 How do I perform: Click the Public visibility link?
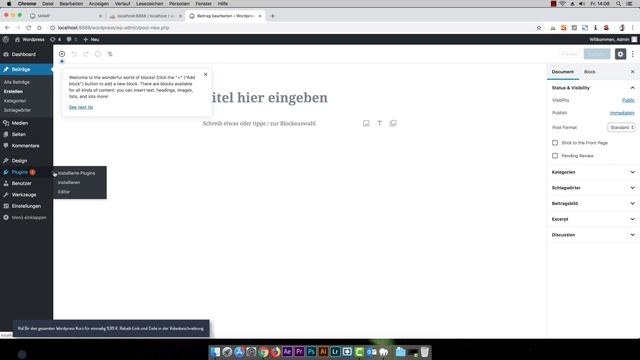[x=628, y=100]
